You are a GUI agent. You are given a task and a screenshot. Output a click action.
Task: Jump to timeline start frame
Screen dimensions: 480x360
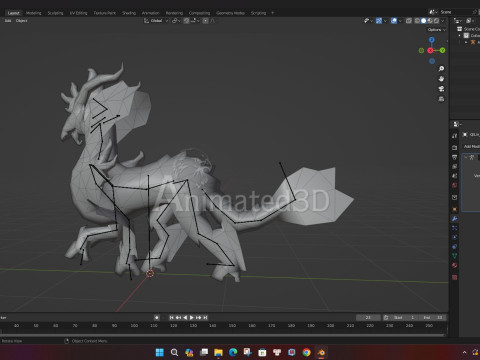pyautogui.click(x=172, y=318)
